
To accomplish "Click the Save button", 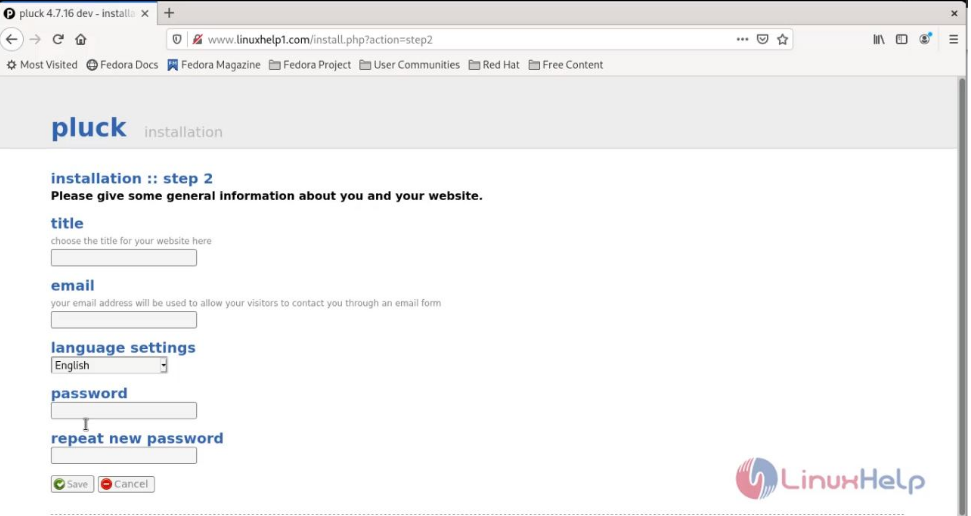I will click(72, 484).
